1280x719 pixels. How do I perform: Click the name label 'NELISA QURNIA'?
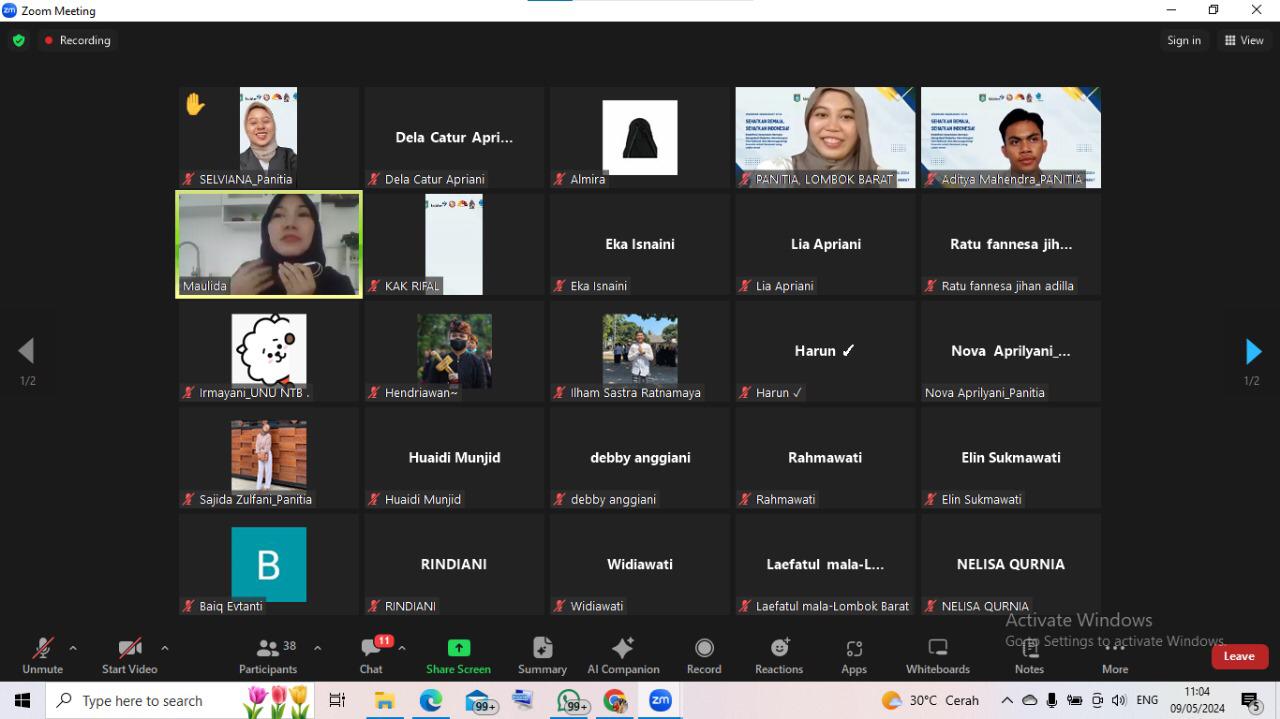(985, 606)
